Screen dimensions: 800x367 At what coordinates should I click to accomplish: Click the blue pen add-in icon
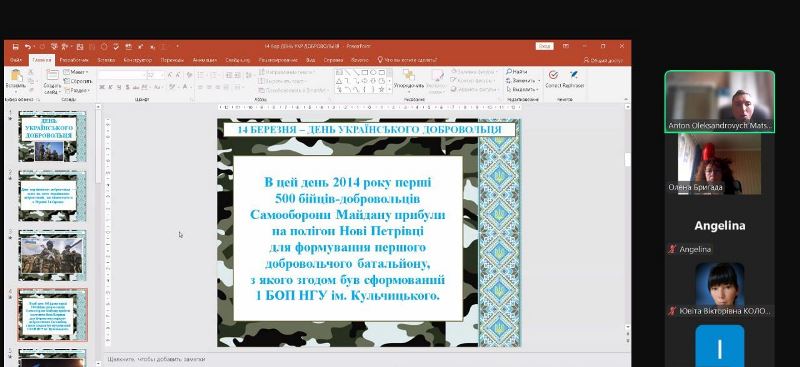click(573, 75)
